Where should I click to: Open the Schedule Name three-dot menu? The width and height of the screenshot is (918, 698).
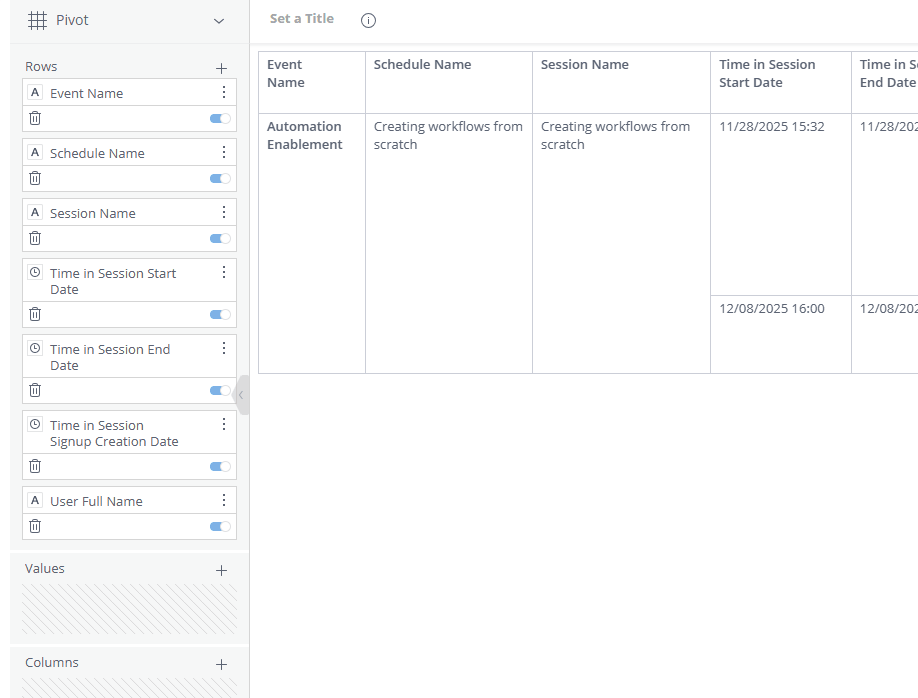click(x=224, y=151)
